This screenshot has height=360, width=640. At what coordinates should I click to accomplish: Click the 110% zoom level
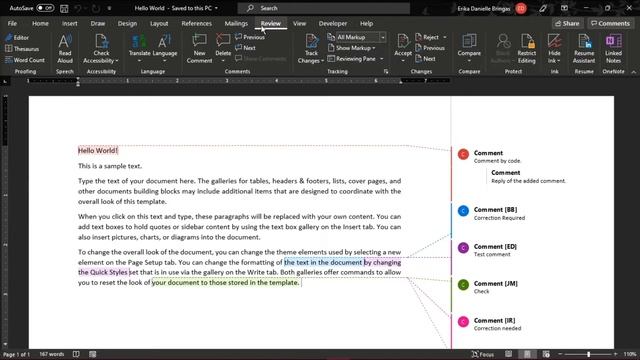tap(630, 354)
